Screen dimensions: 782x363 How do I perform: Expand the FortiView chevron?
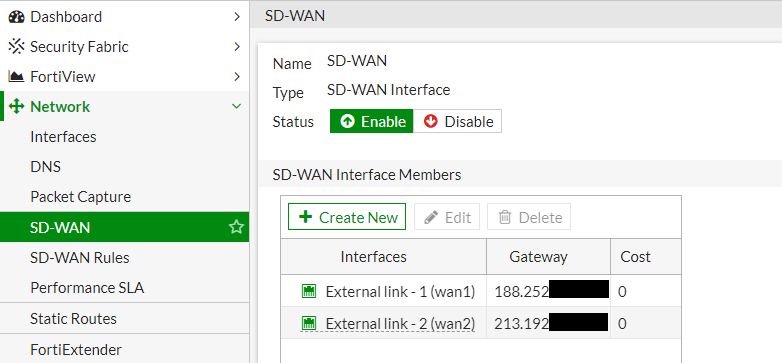pos(237,76)
